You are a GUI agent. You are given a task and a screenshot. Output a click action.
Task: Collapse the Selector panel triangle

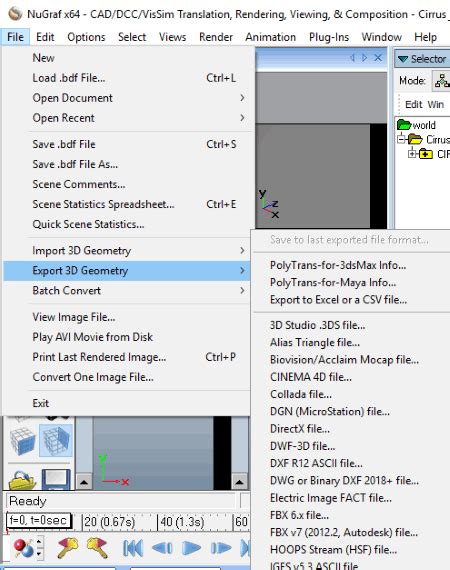[x=403, y=59]
